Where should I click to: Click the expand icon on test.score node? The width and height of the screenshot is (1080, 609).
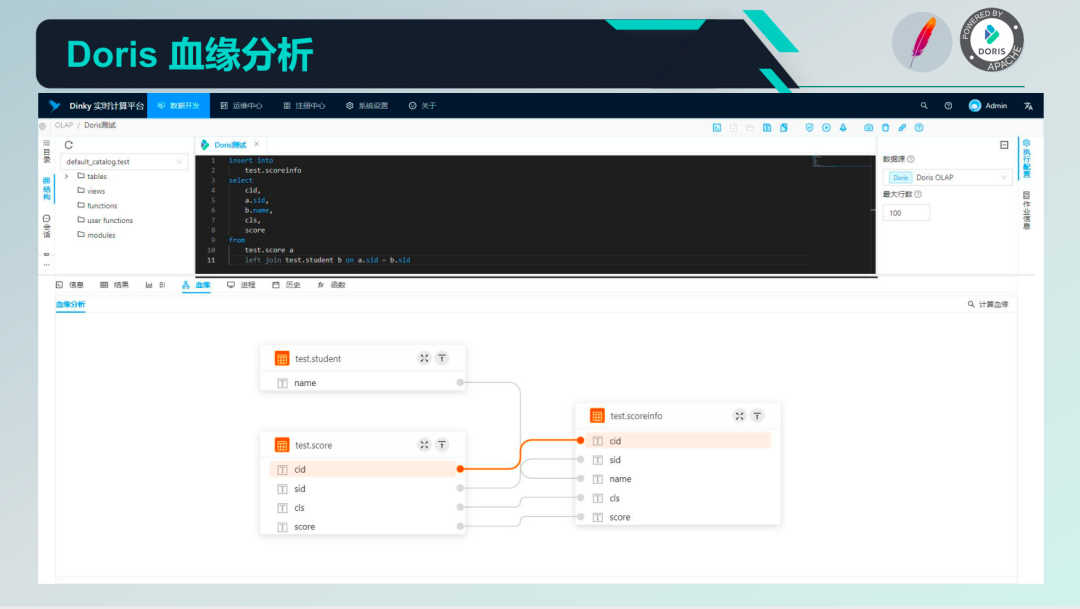point(424,445)
